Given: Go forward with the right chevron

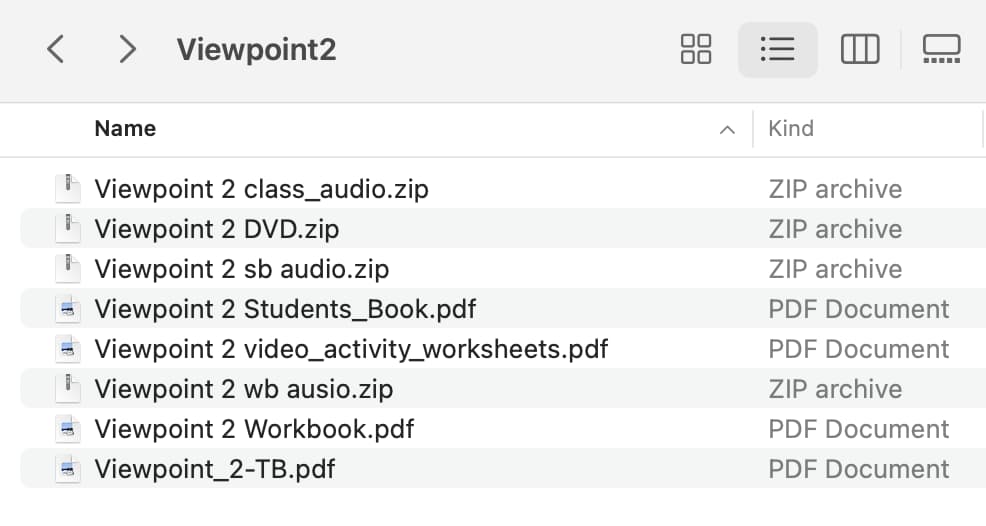Looking at the screenshot, I should [128, 49].
